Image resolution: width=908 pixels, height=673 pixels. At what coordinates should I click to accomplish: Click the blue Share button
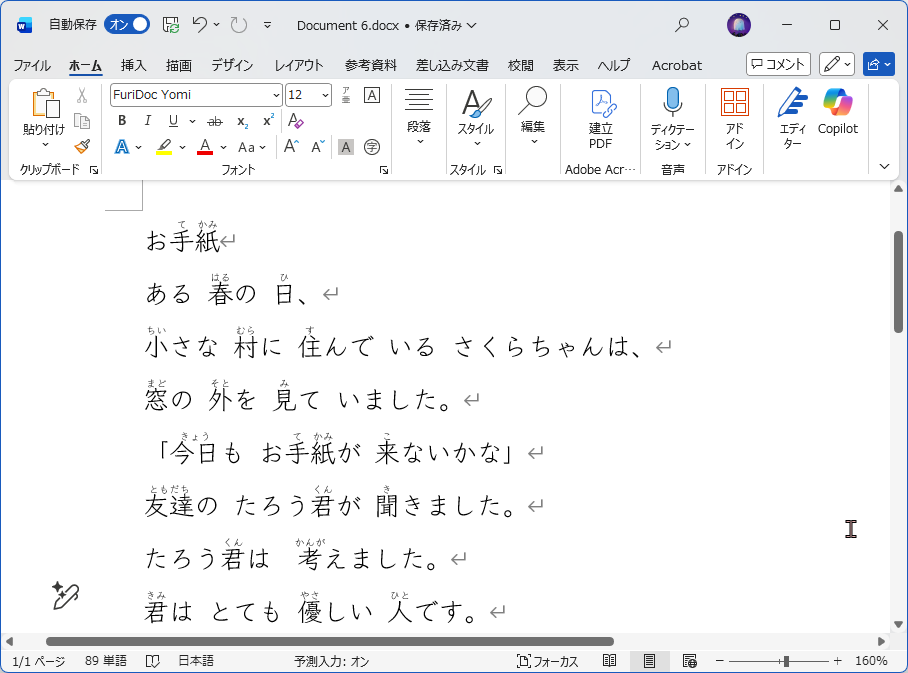878,64
